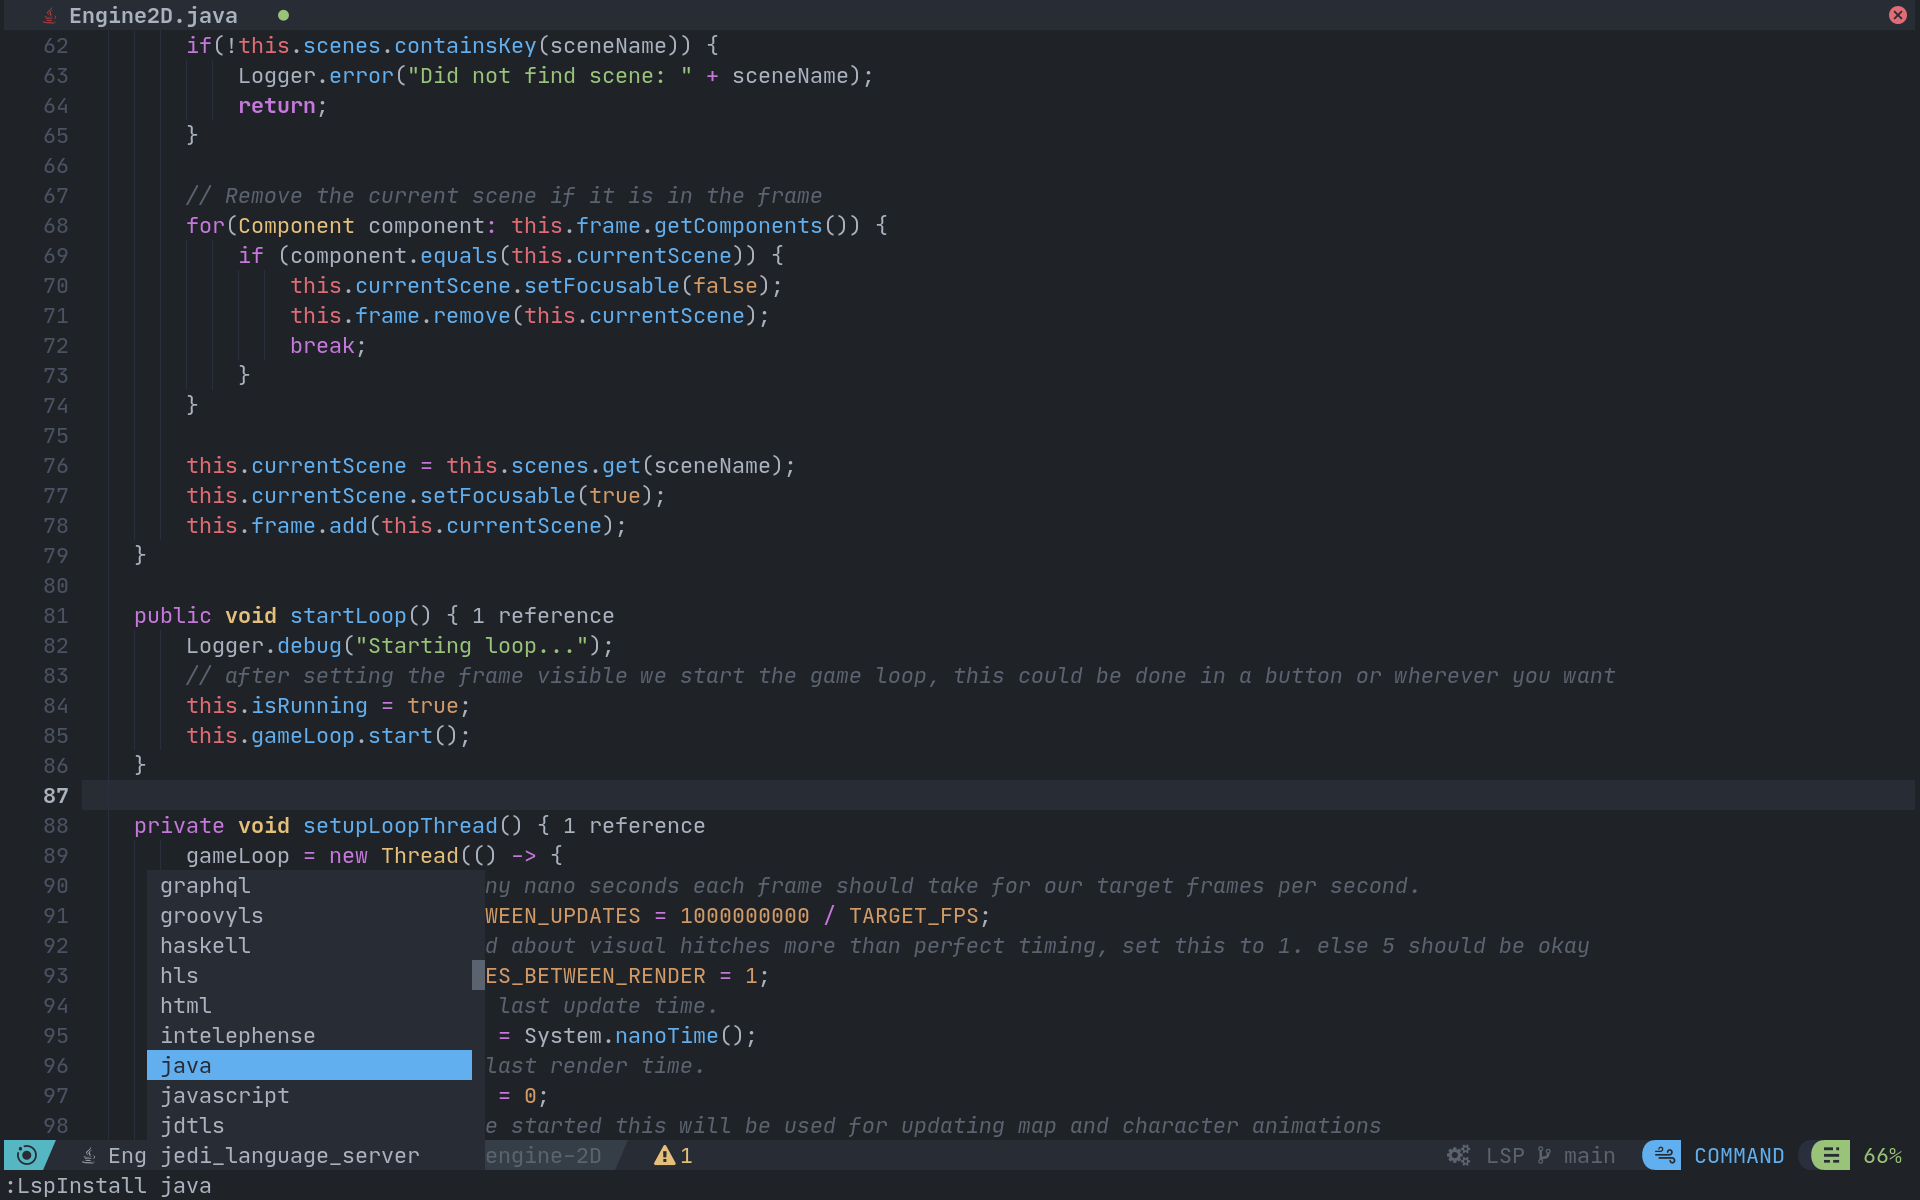The width and height of the screenshot is (1920, 1200).
Task: Click the warning diagnostics icon in the statusline
Action: pos(664,1156)
